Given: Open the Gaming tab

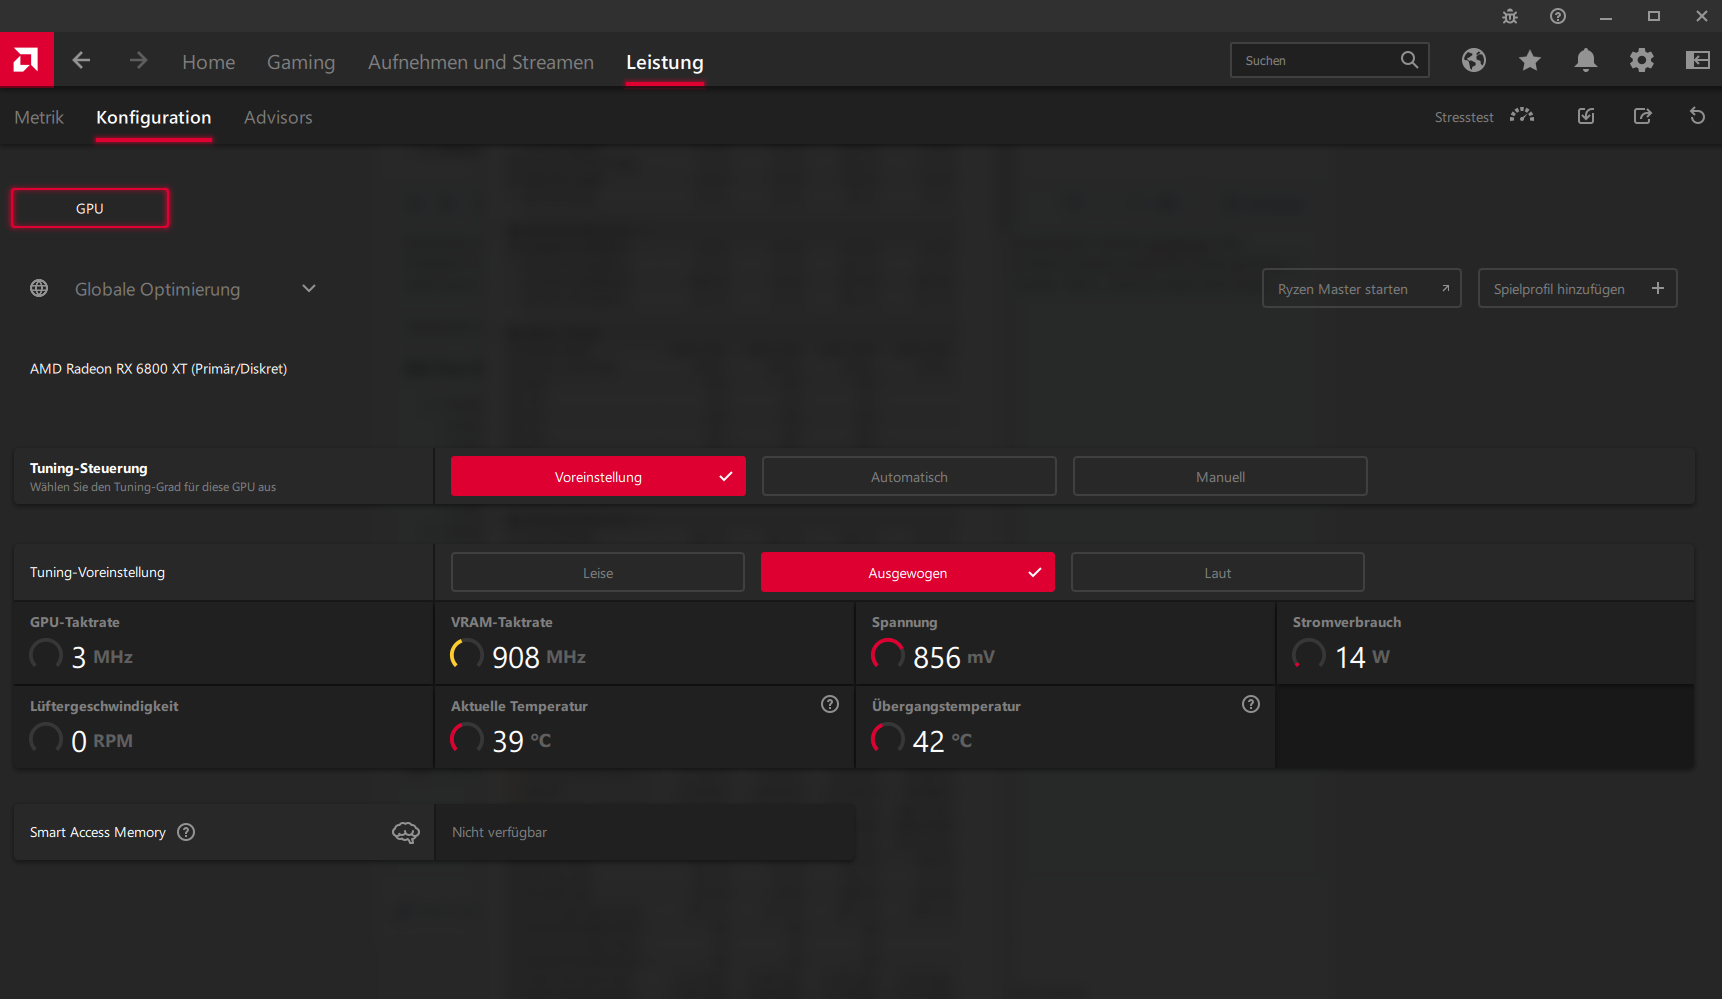Looking at the screenshot, I should (x=301, y=62).
